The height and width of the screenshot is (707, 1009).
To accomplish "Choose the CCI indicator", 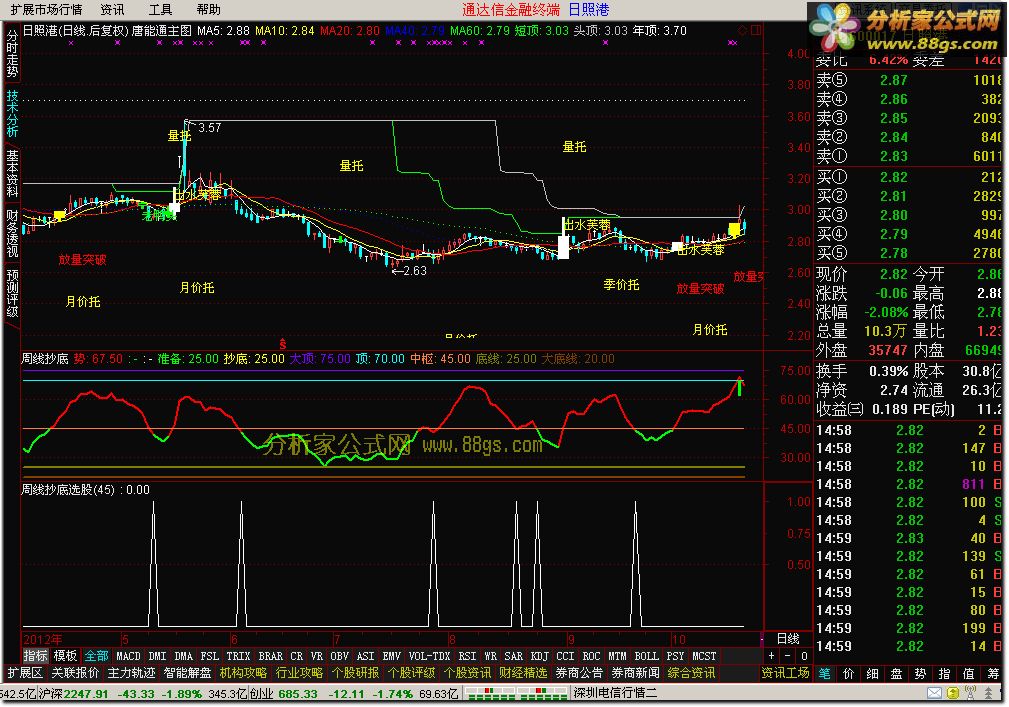I will pos(565,656).
